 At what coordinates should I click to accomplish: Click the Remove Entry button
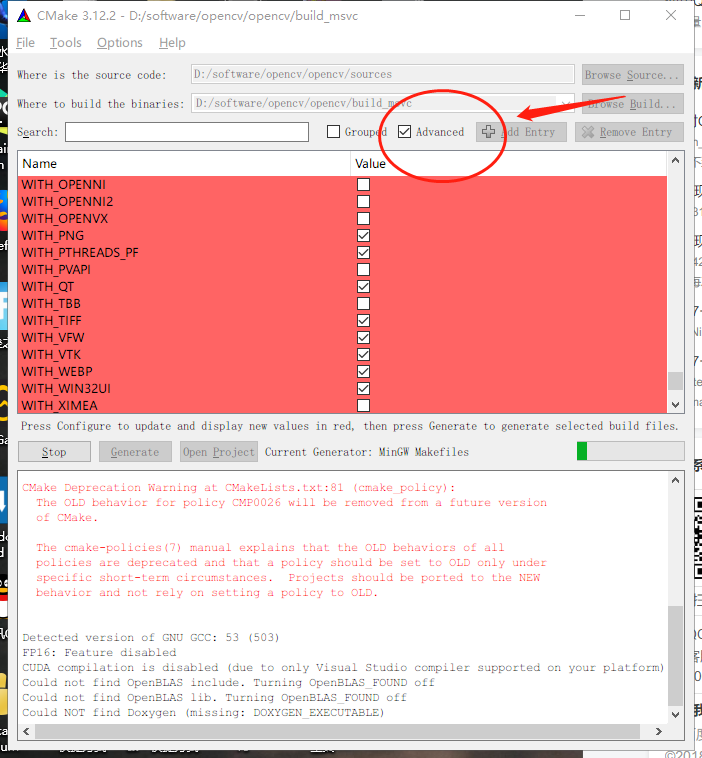[629, 132]
